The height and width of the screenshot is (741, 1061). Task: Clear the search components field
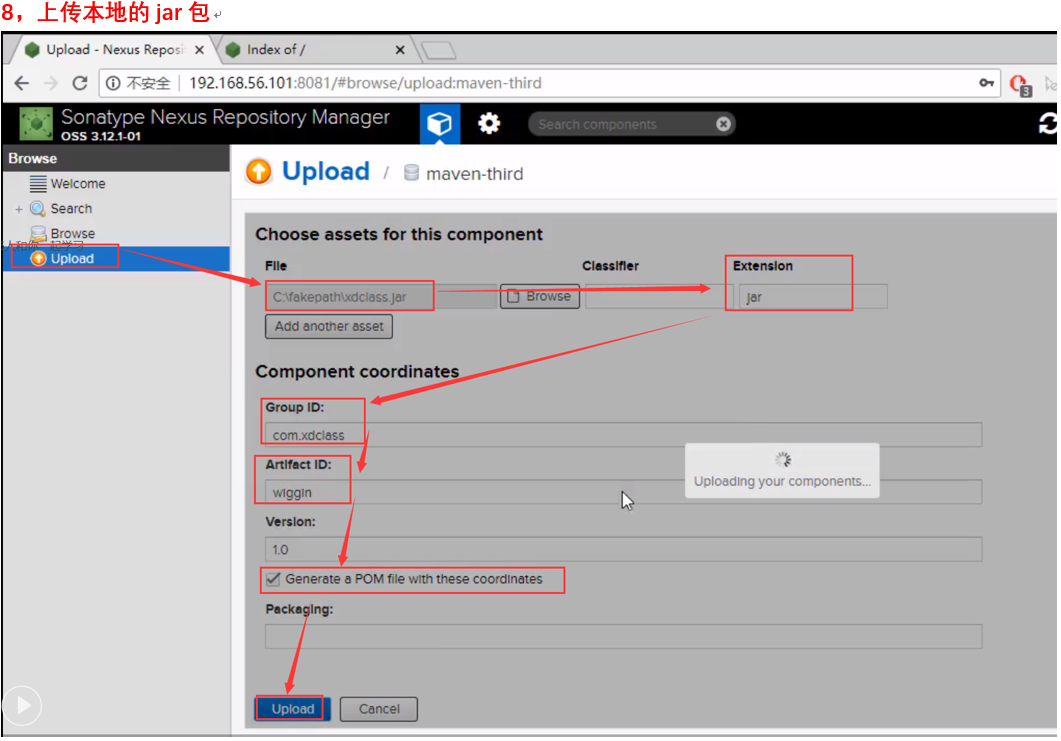coord(723,124)
